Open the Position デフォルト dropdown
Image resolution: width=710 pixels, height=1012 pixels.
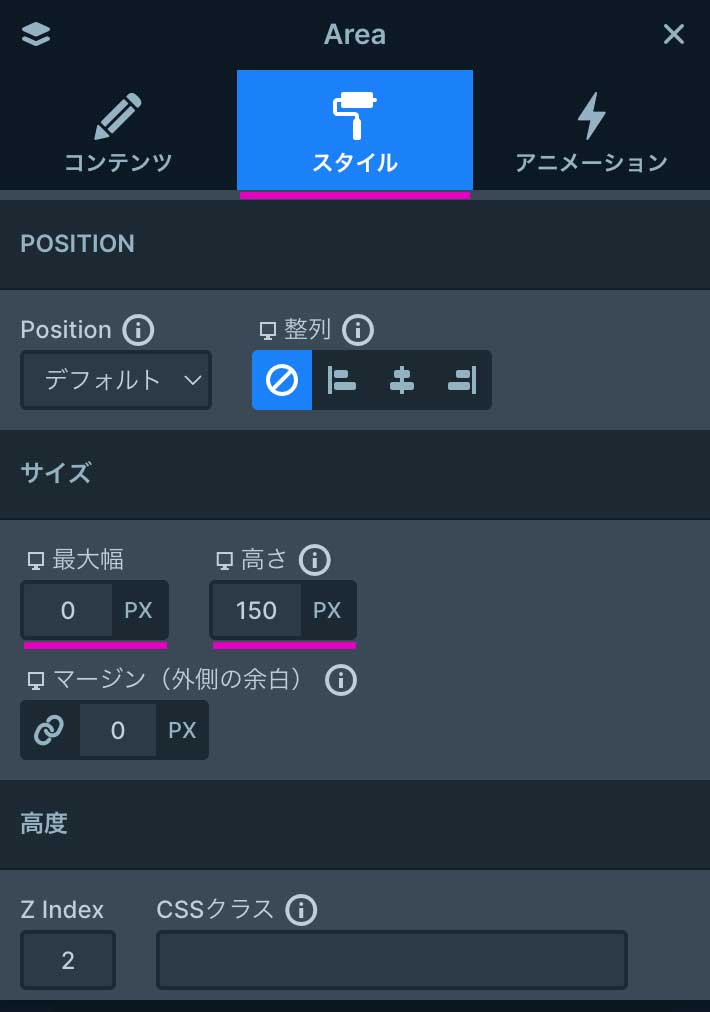tap(116, 380)
